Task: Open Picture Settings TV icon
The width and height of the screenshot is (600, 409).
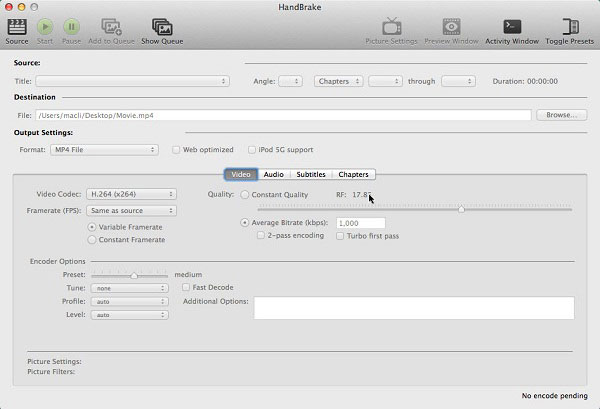Action: pos(391,27)
